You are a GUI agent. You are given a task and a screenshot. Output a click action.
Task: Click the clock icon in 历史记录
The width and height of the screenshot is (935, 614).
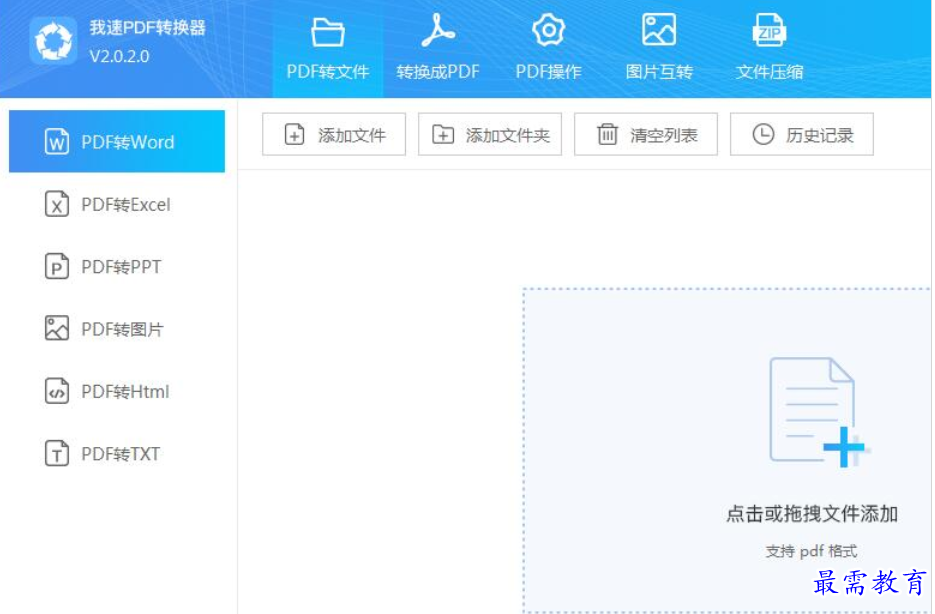point(763,134)
